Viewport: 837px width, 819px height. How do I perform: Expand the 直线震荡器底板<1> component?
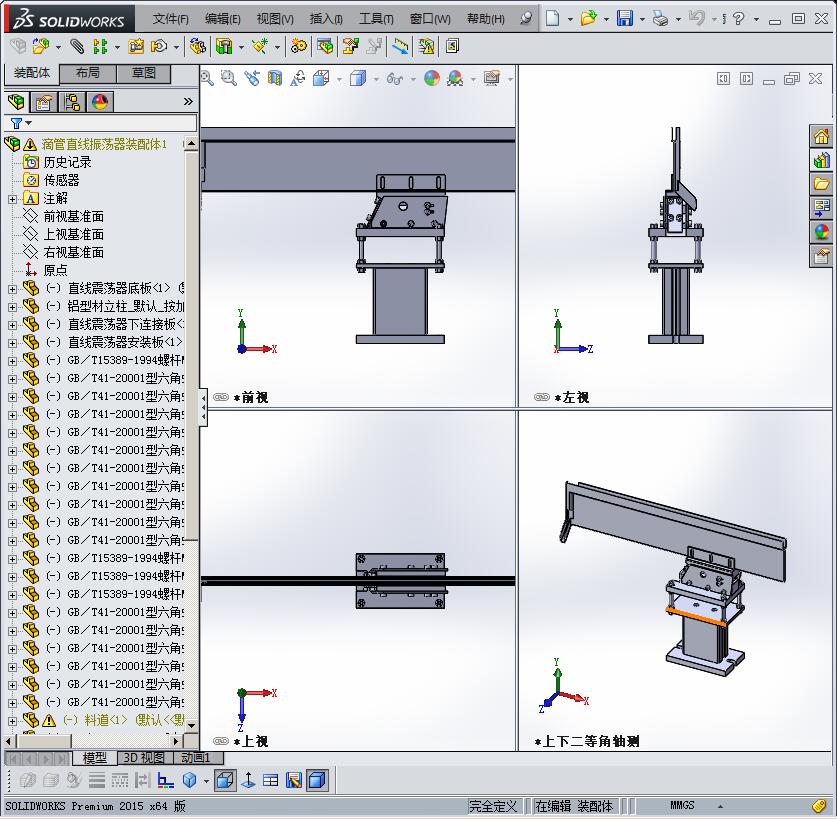(12, 289)
